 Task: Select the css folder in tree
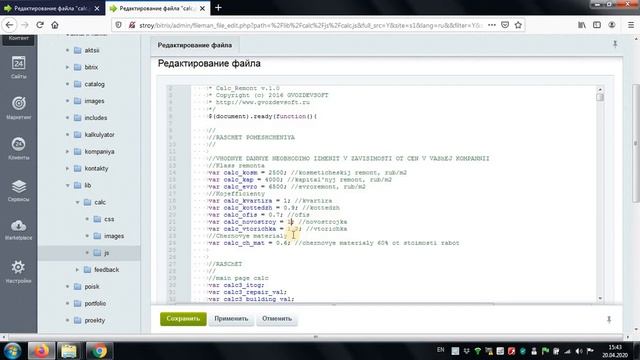(109, 219)
